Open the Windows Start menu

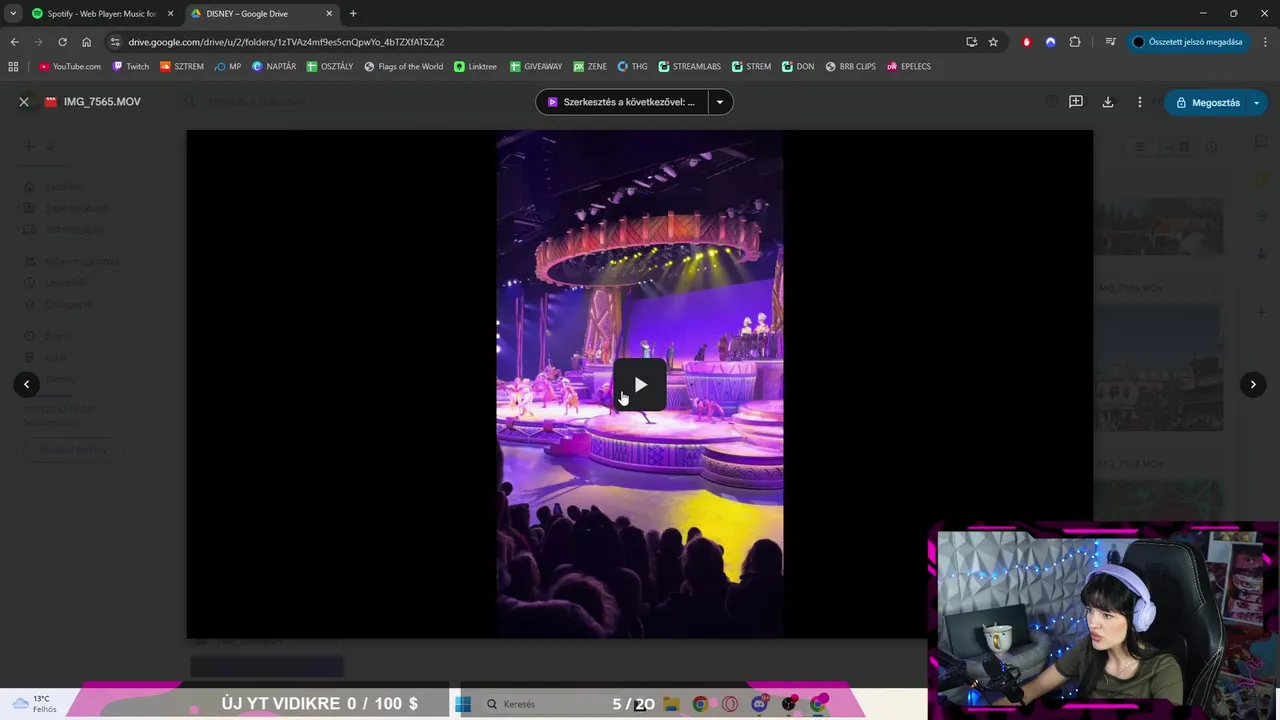point(463,704)
